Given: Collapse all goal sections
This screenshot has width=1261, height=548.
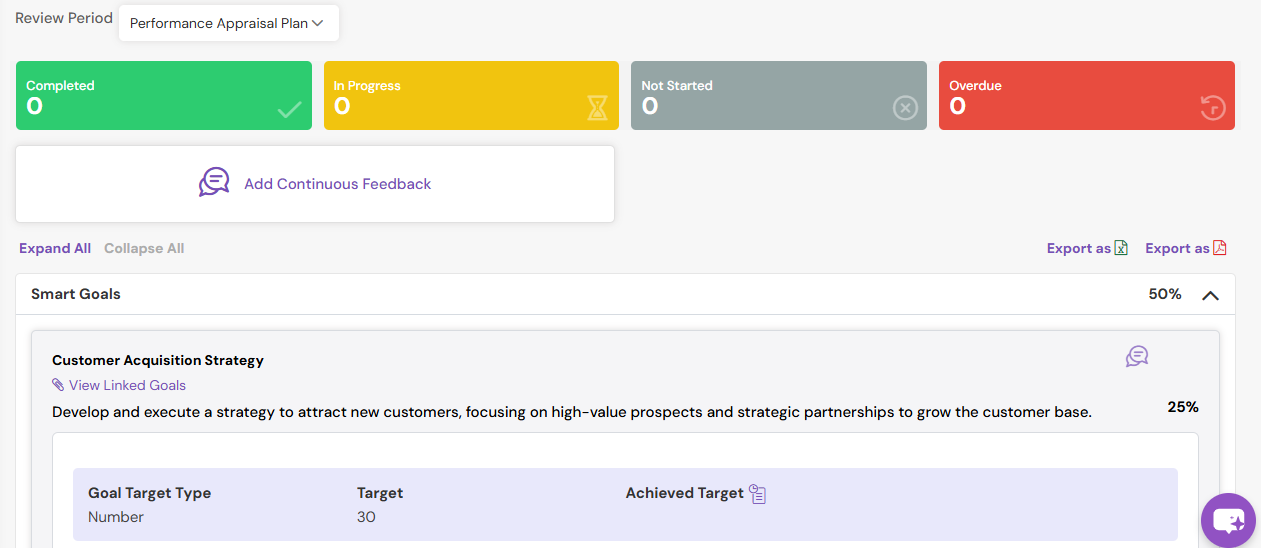Looking at the screenshot, I should 144,248.
